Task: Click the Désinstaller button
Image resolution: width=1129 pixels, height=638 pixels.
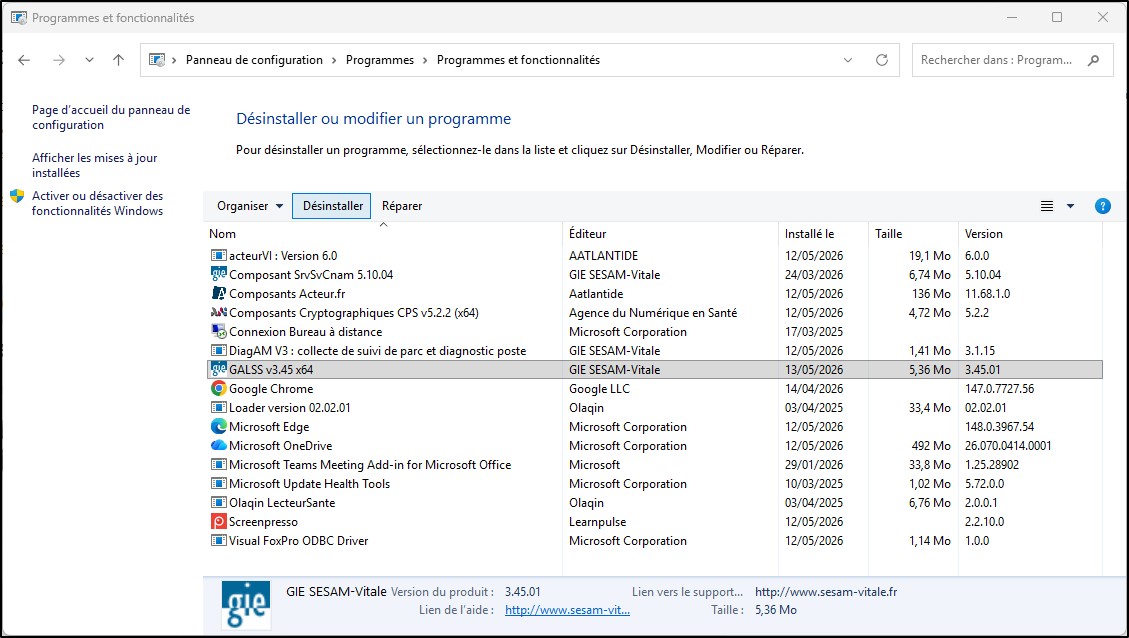Action: (x=332, y=206)
